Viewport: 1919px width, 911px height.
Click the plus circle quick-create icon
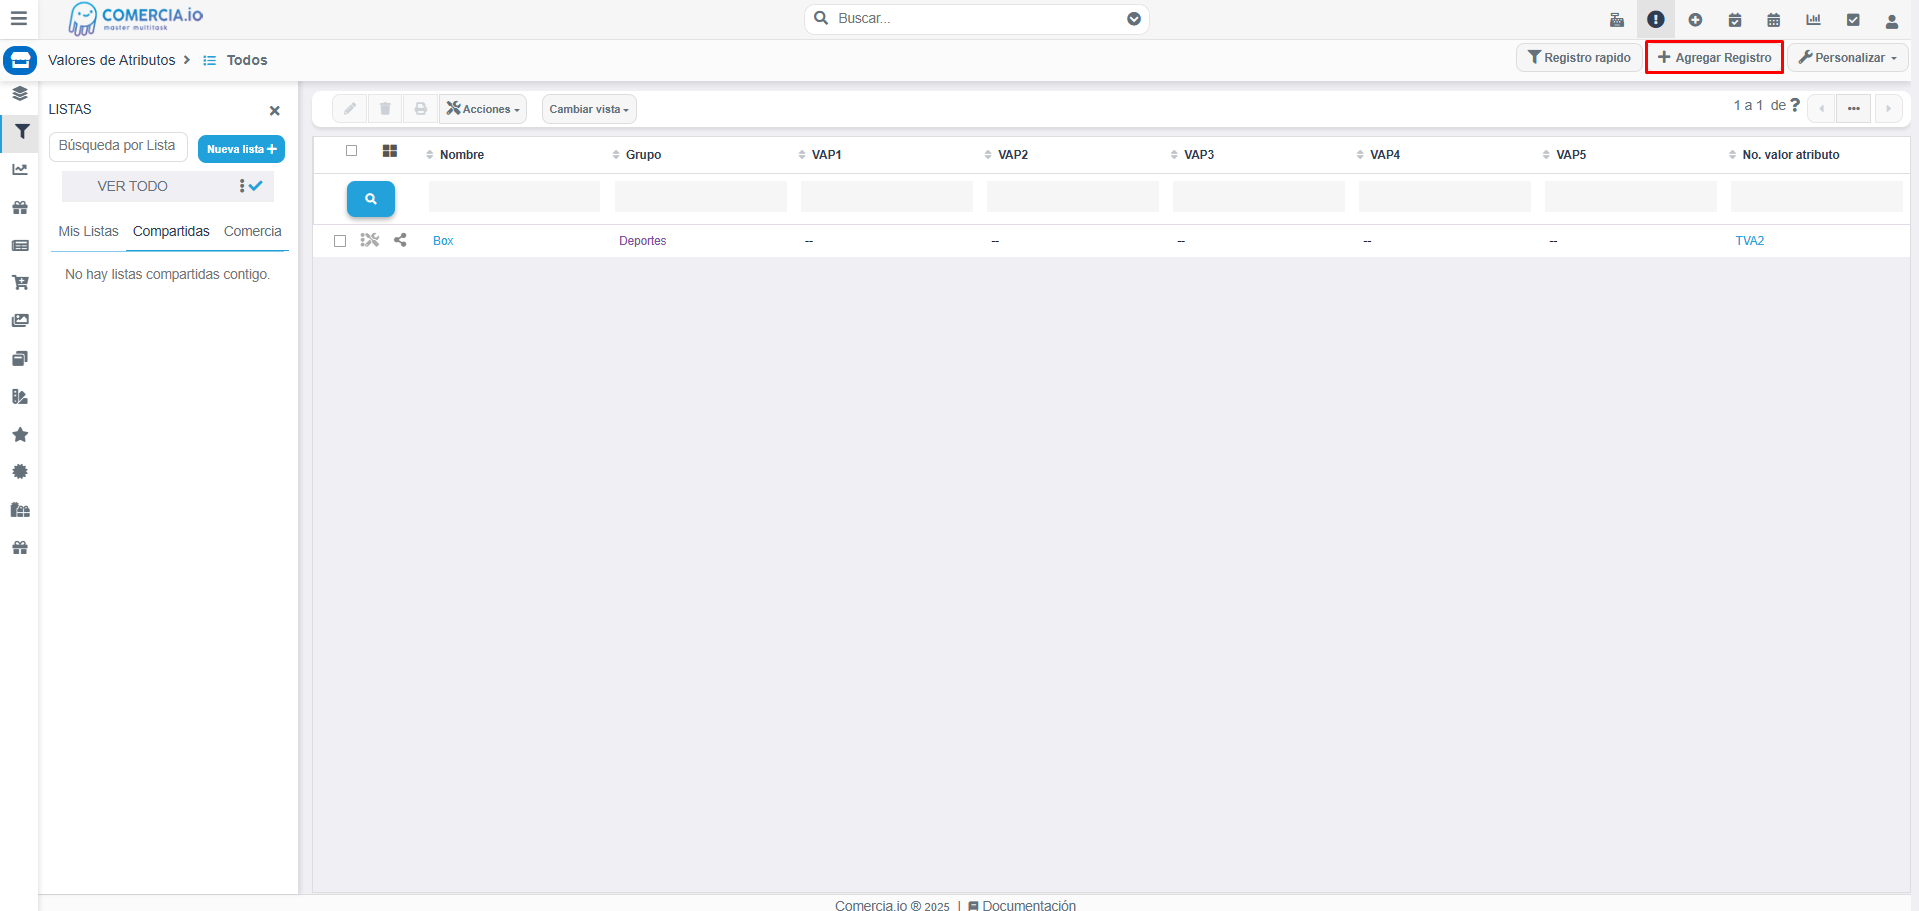coord(1695,19)
